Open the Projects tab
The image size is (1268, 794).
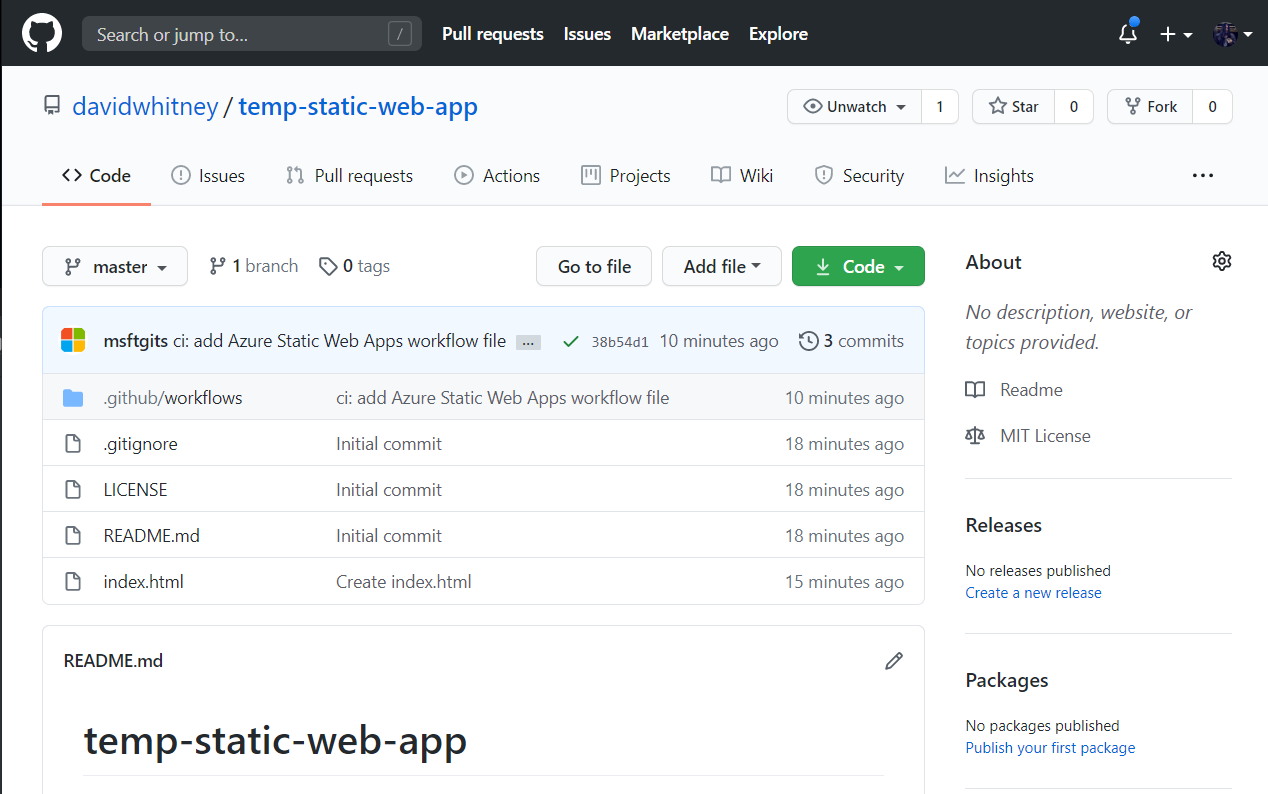tap(626, 176)
